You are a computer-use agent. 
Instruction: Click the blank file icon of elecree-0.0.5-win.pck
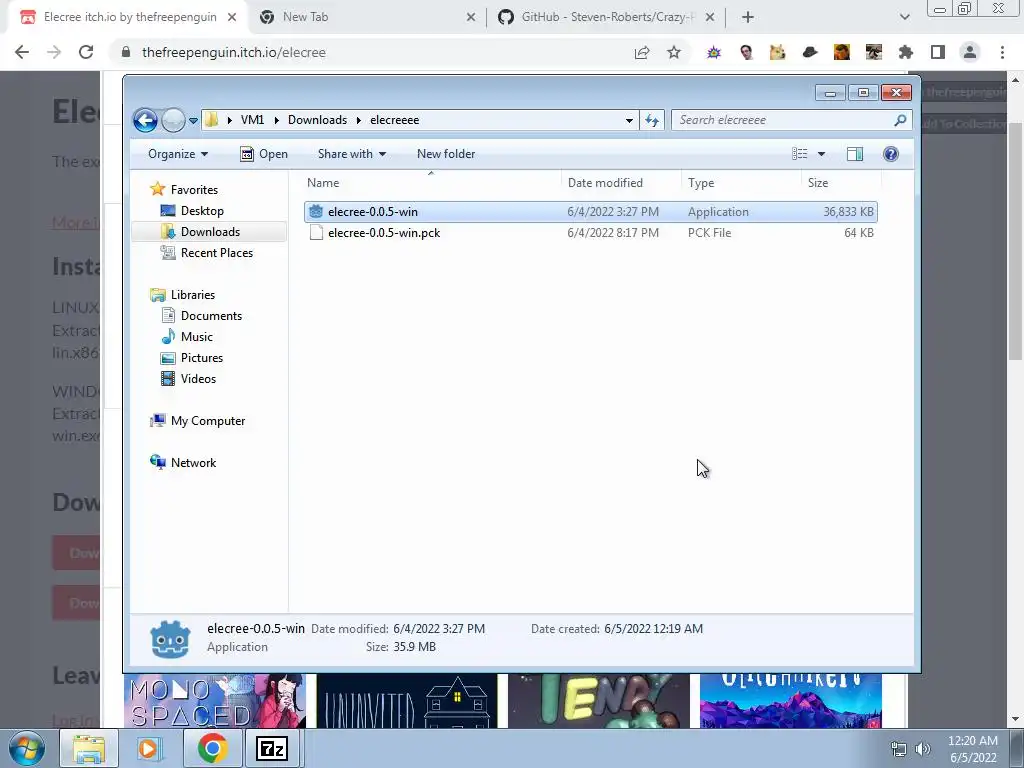click(x=316, y=232)
